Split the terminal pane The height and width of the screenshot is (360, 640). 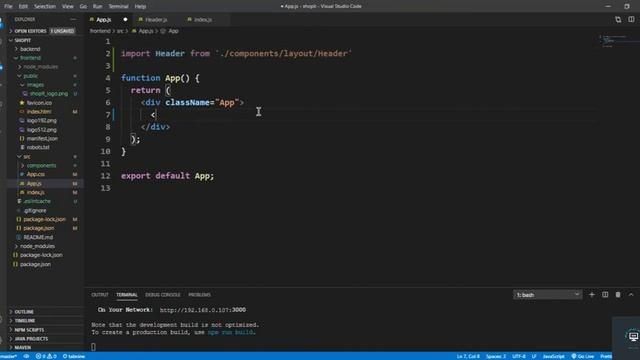pyautogui.click(x=605, y=295)
